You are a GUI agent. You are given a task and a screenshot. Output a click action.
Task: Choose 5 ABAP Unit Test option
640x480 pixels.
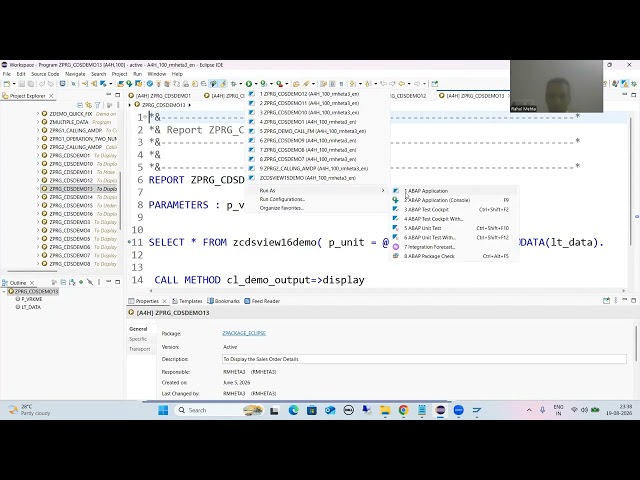click(x=453, y=228)
